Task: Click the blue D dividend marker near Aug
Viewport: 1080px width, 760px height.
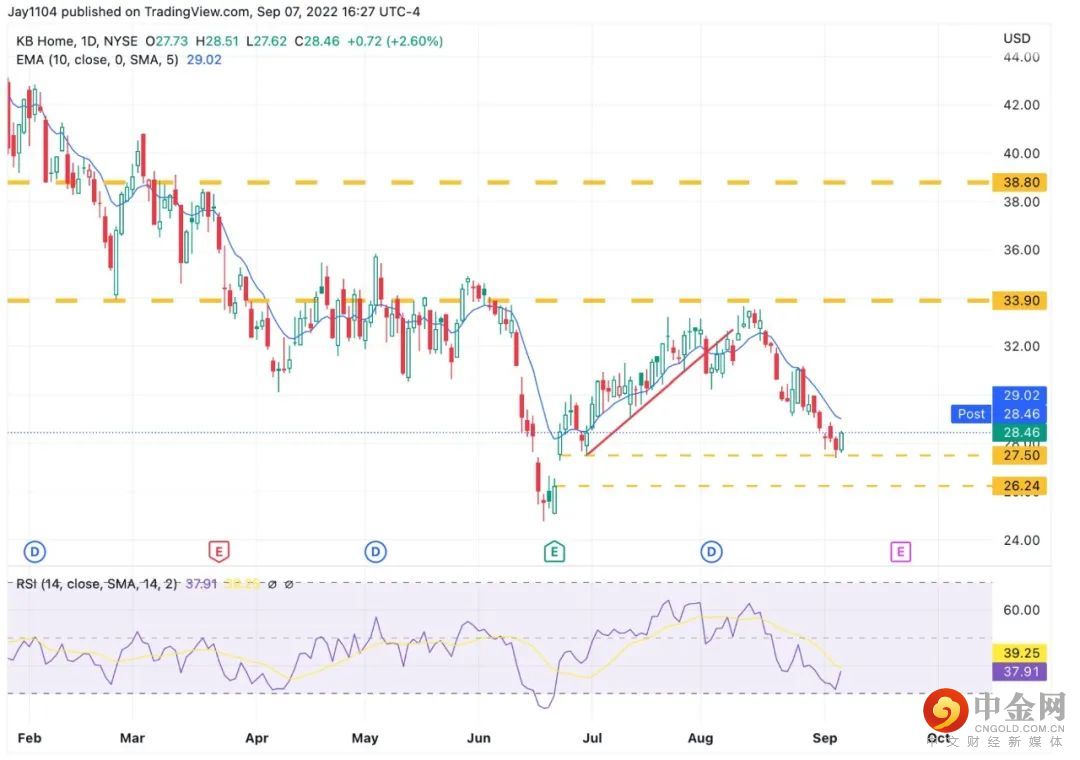Action: tap(712, 551)
